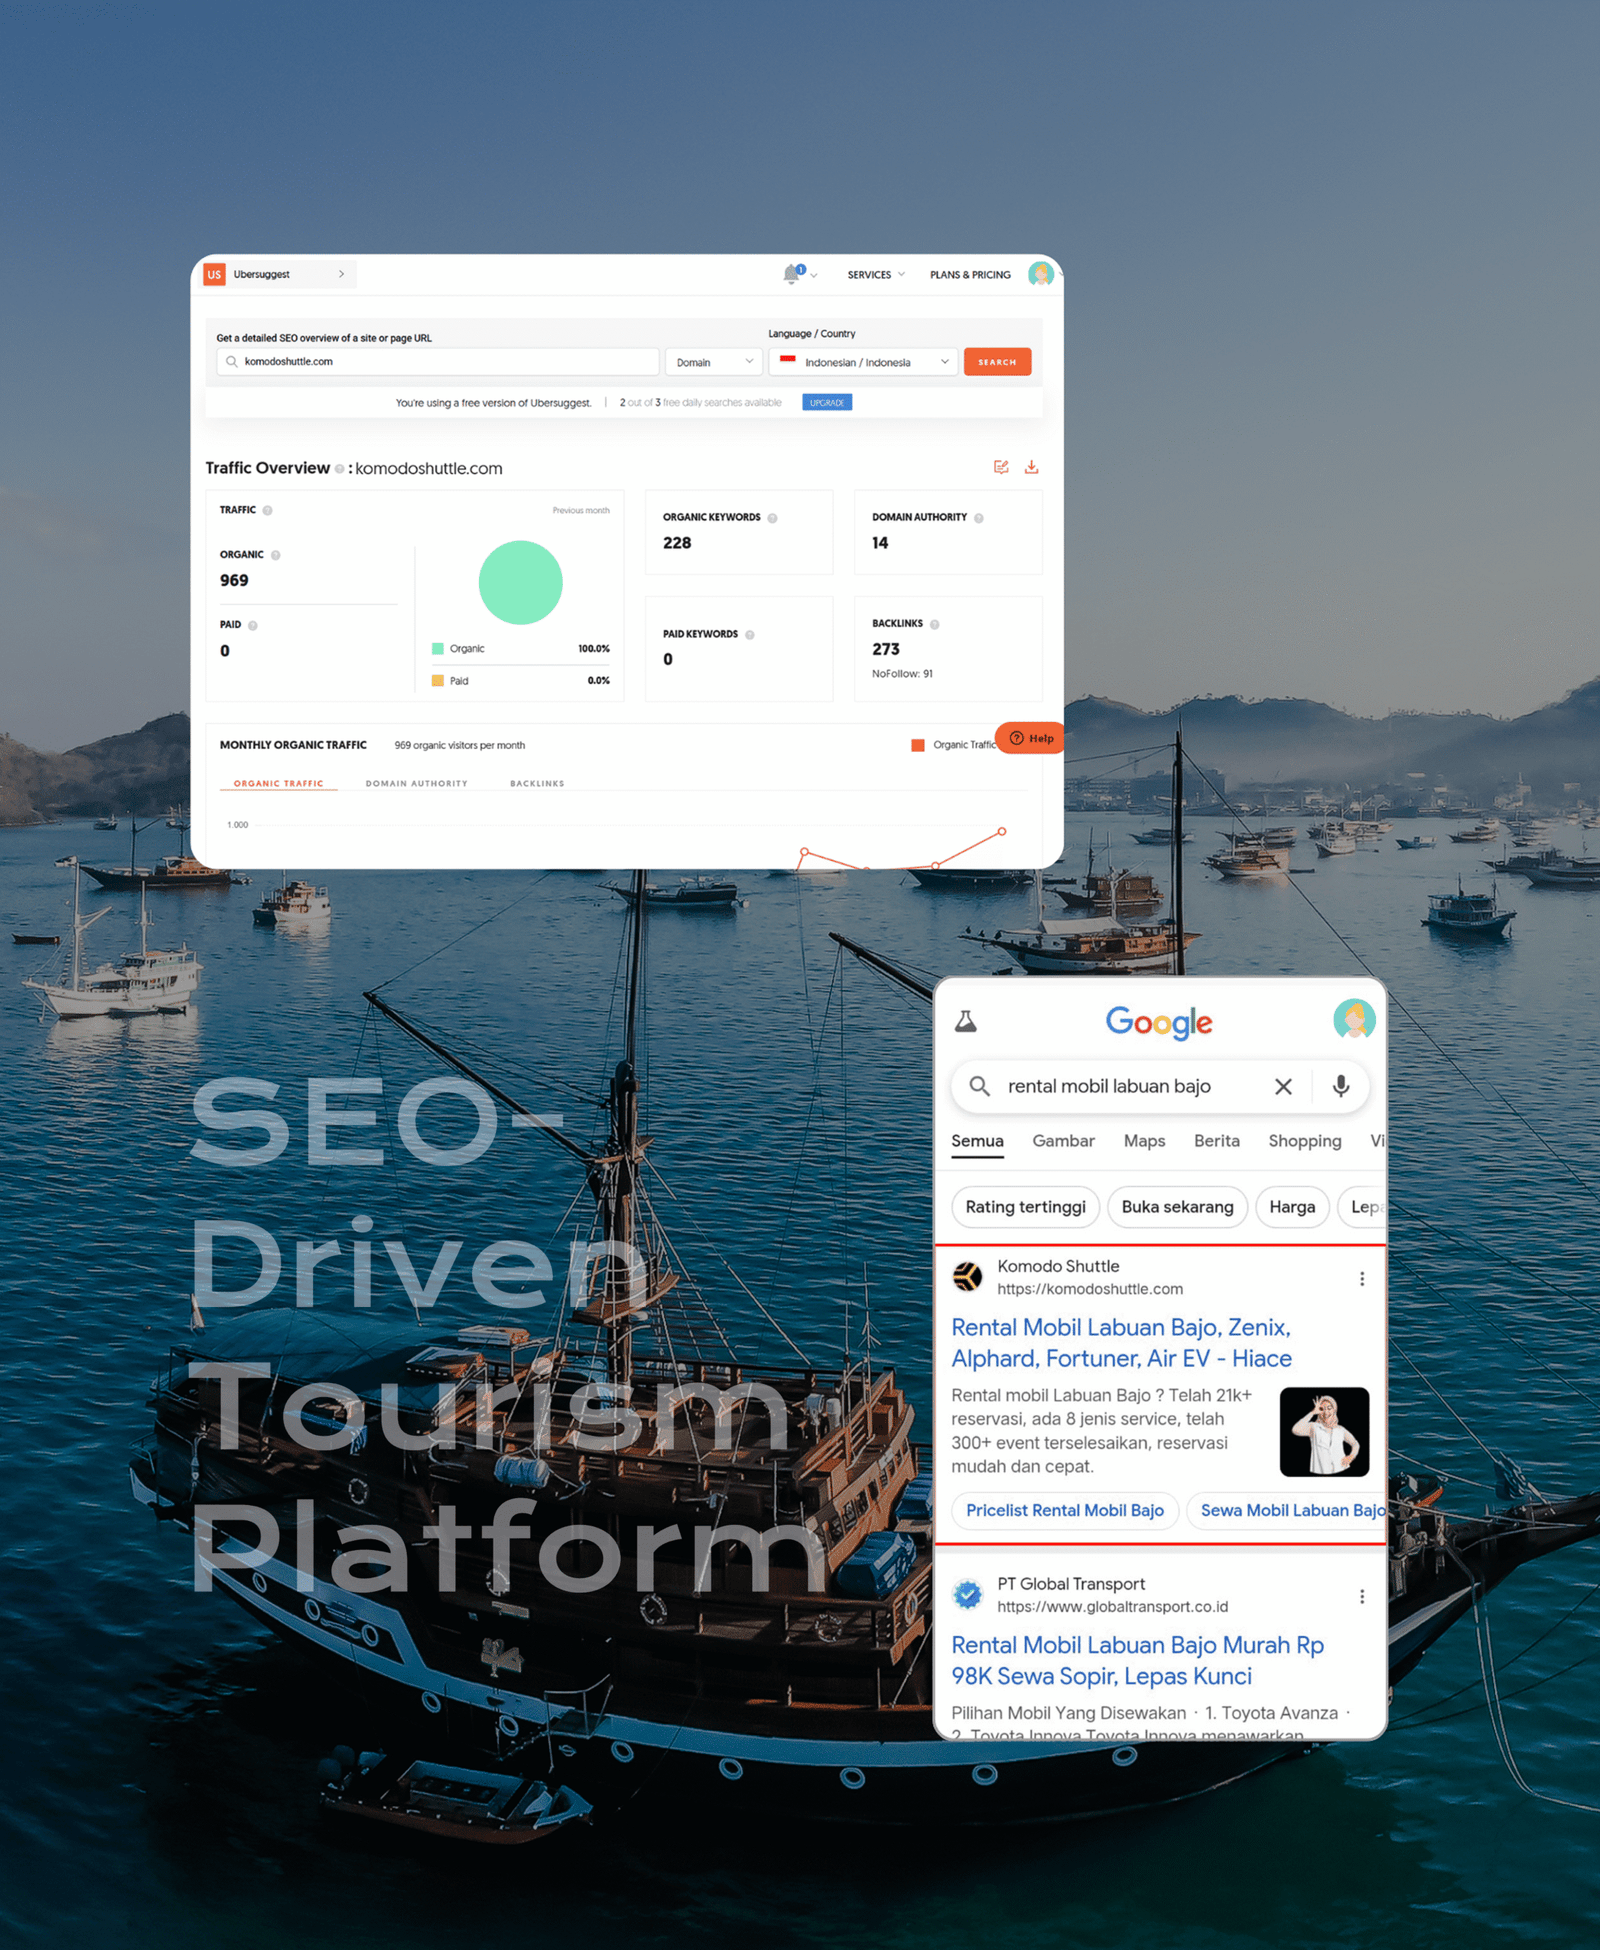Expand the Domain search type dropdown
The image size is (1600, 1950).
(x=713, y=362)
